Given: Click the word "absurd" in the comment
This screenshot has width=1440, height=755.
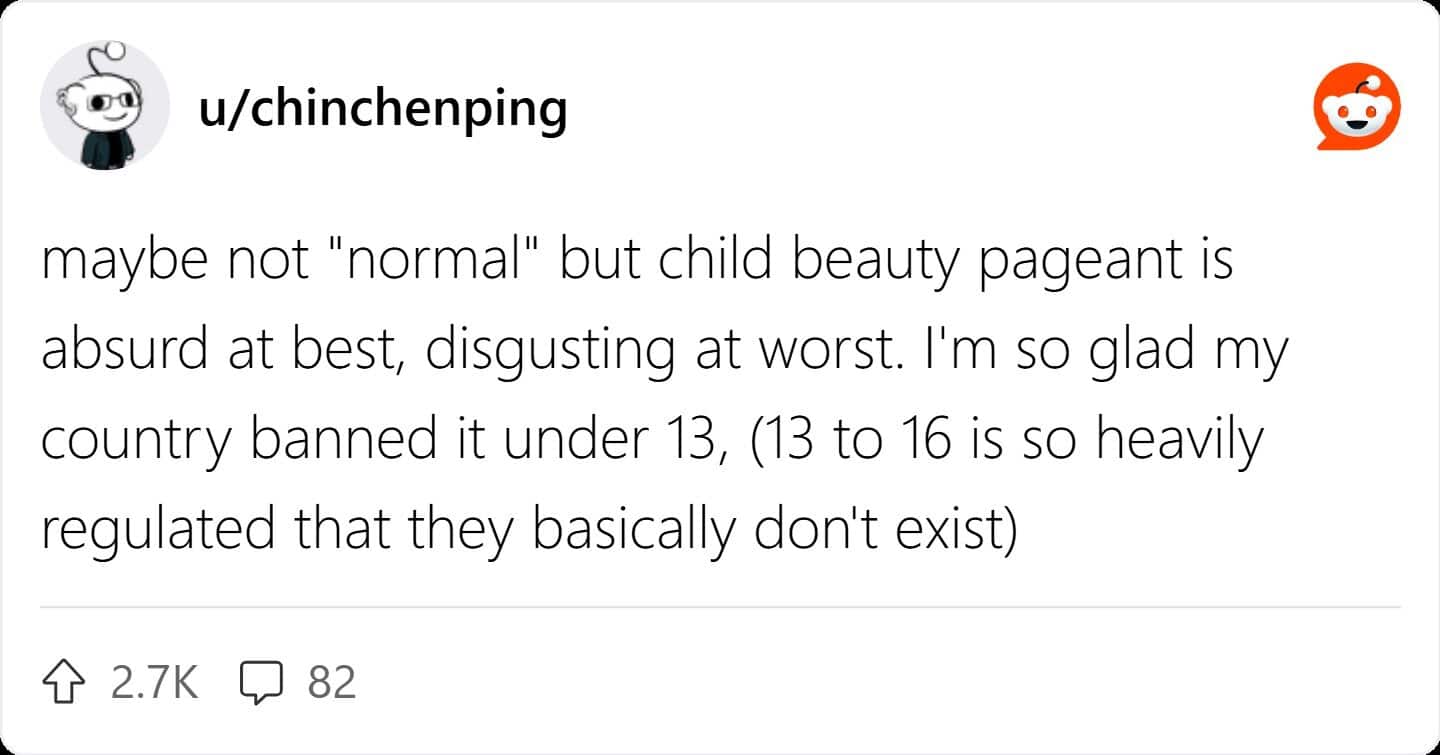Looking at the screenshot, I should pos(116,350).
